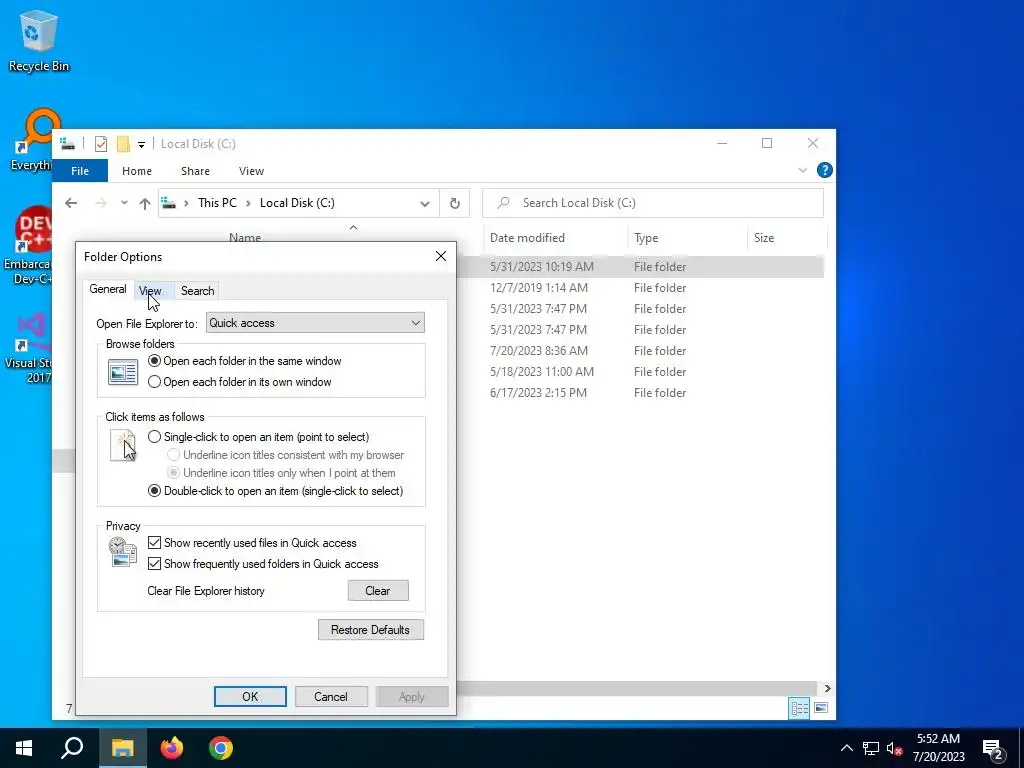Click This PC in the address path

[x=217, y=203]
